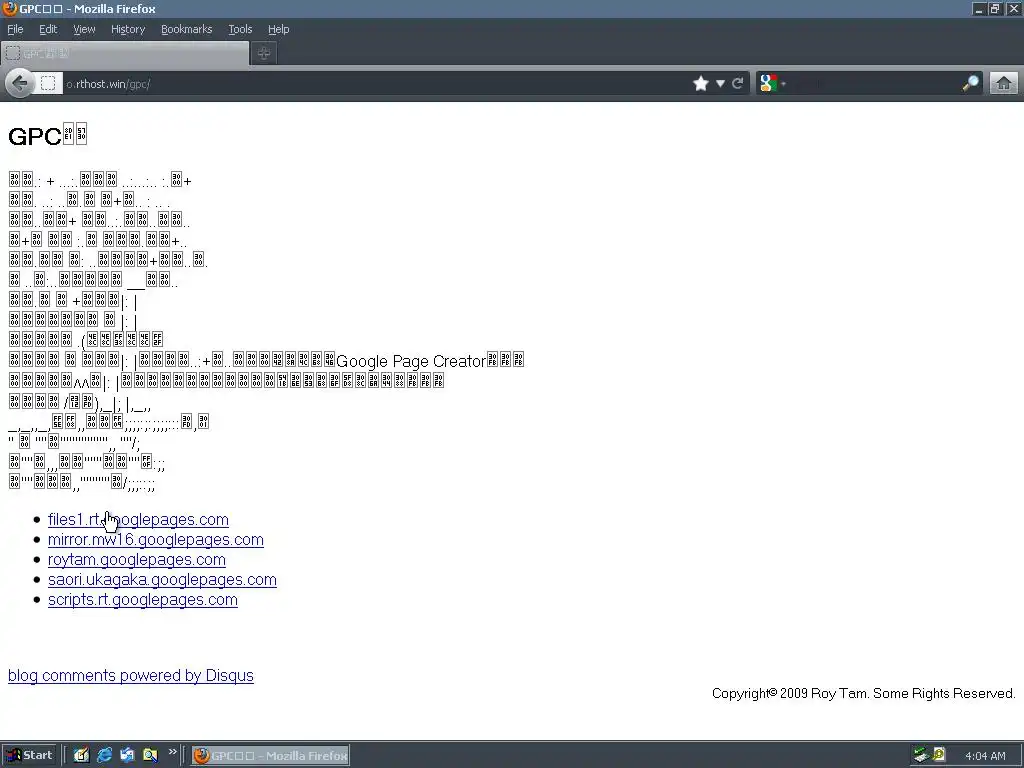This screenshot has height=768, width=1024.
Task: Click first quick launch icon on taskbar
Action: (81, 756)
